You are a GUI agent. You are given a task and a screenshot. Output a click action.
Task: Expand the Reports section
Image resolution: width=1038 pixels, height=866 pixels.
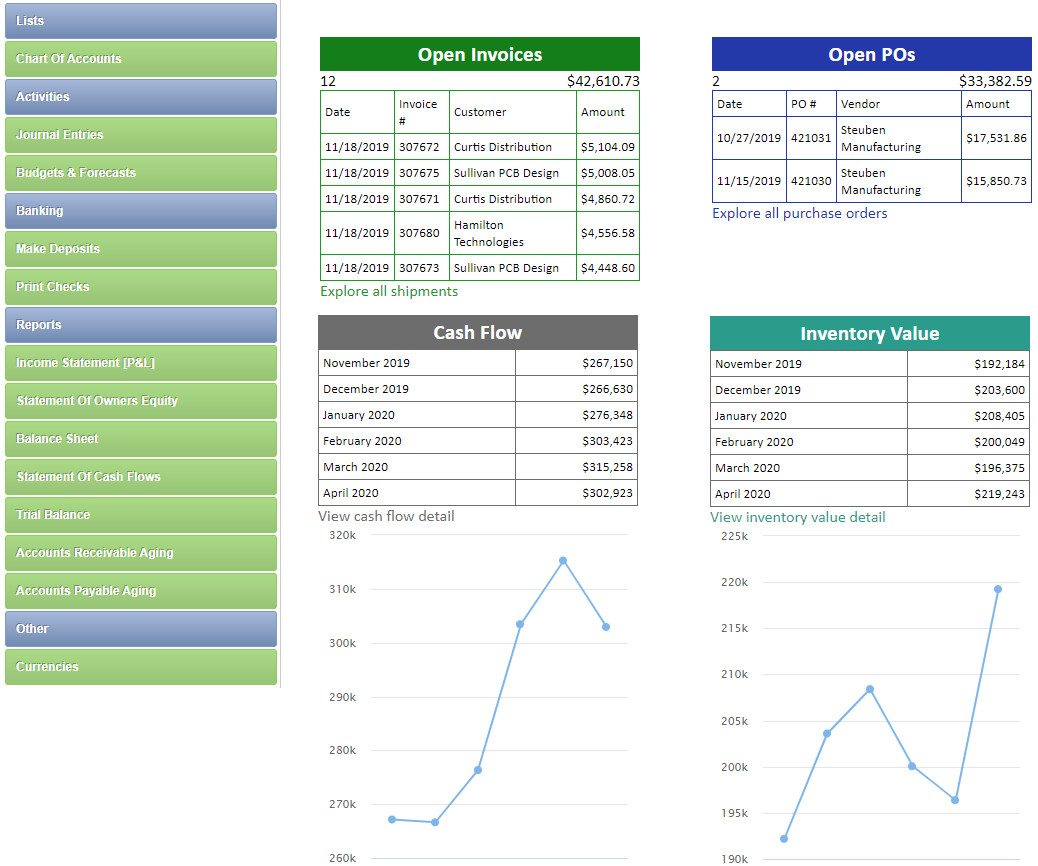140,325
